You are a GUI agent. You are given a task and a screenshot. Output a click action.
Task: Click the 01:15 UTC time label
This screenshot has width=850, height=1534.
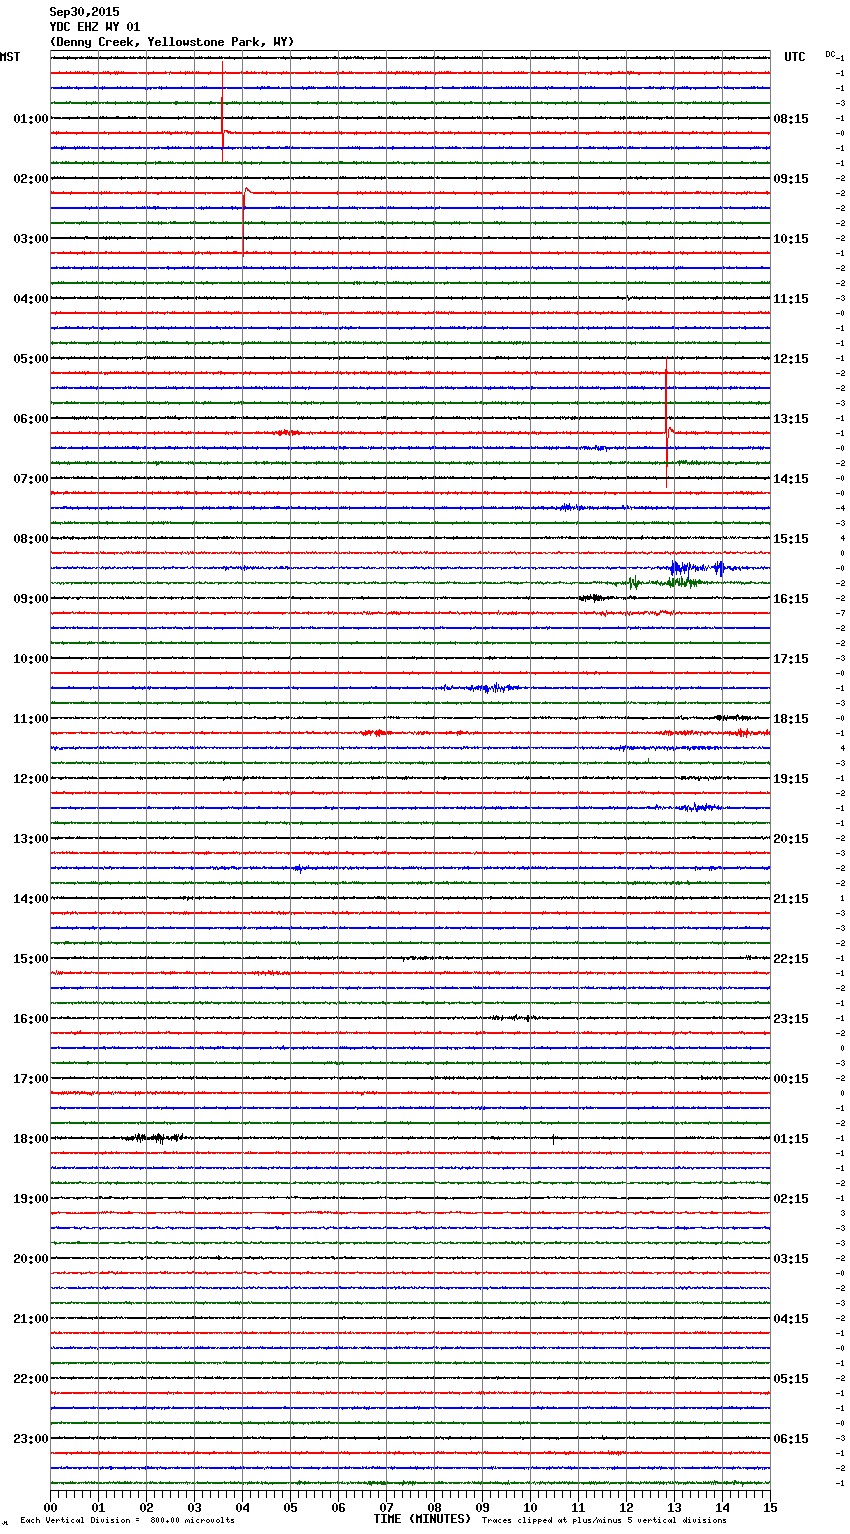pos(791,1139)
